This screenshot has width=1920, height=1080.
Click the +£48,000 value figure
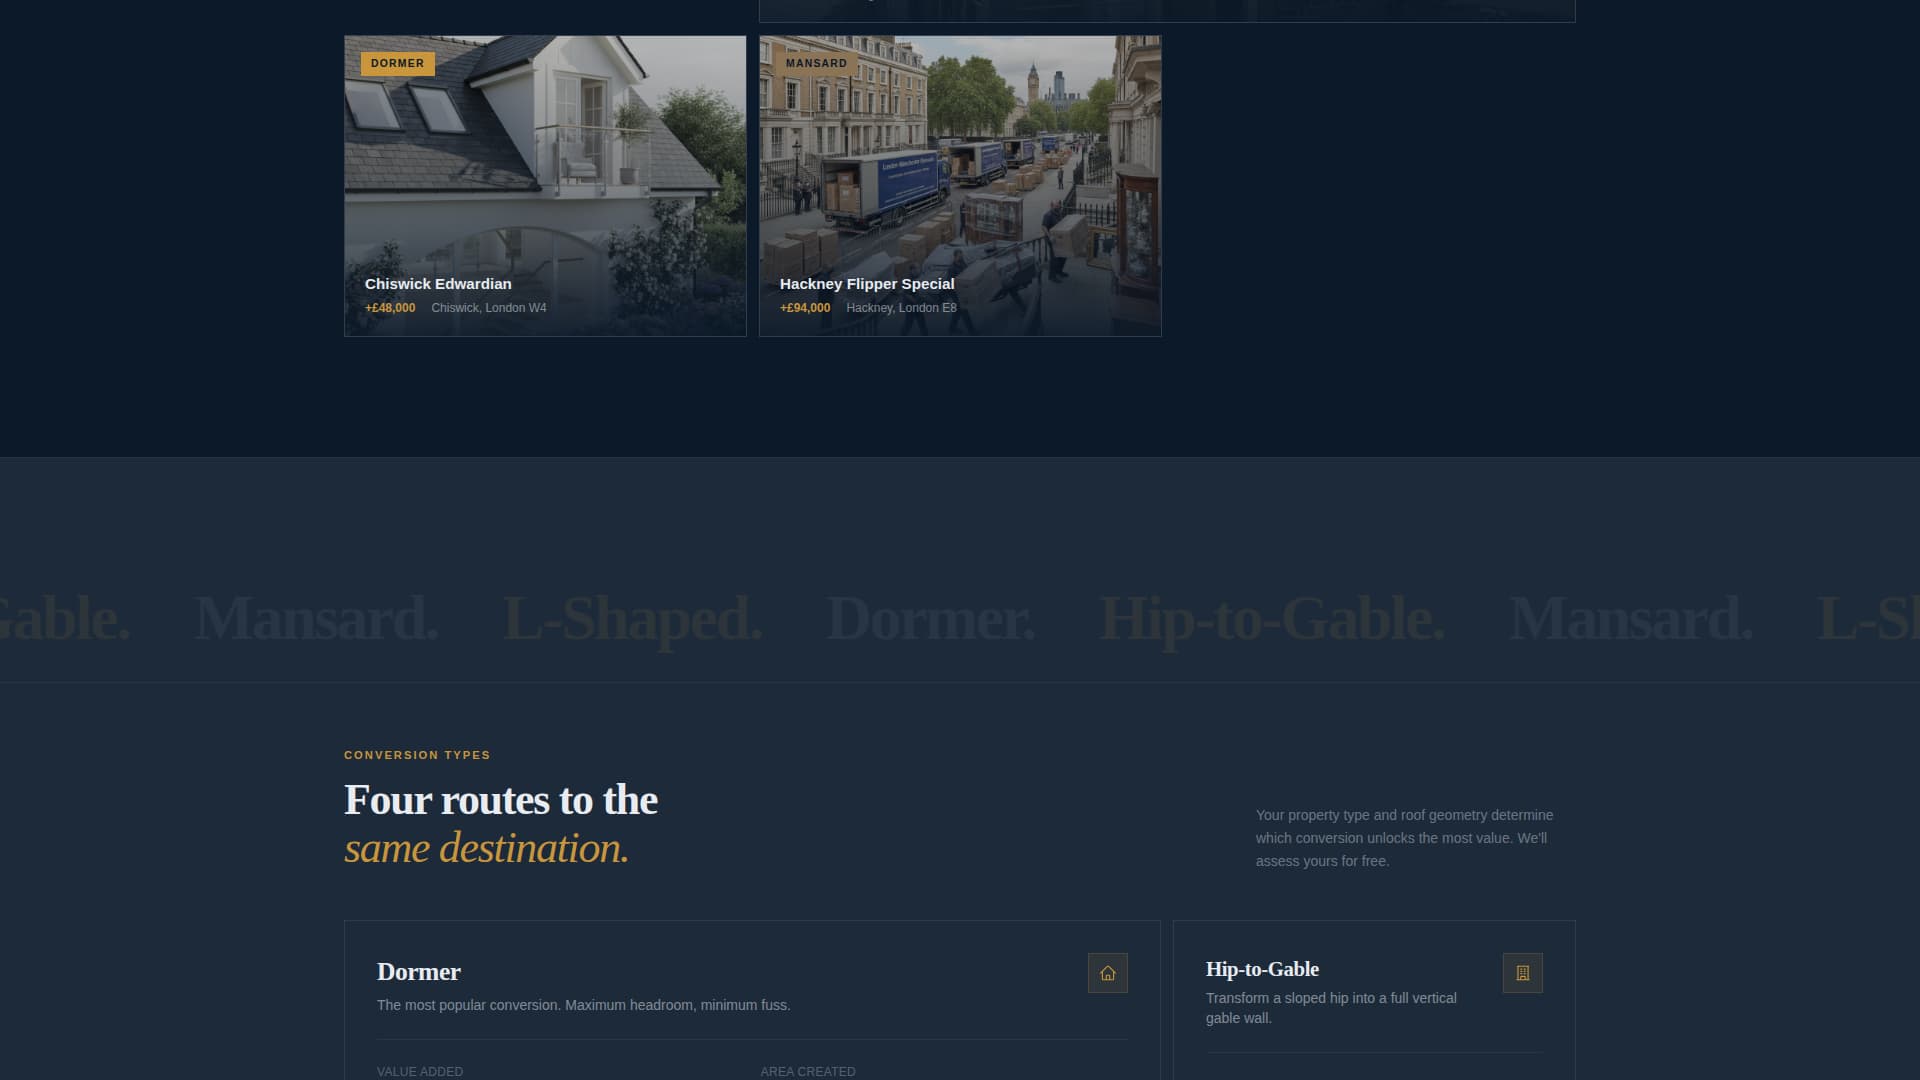click(390, 308)
